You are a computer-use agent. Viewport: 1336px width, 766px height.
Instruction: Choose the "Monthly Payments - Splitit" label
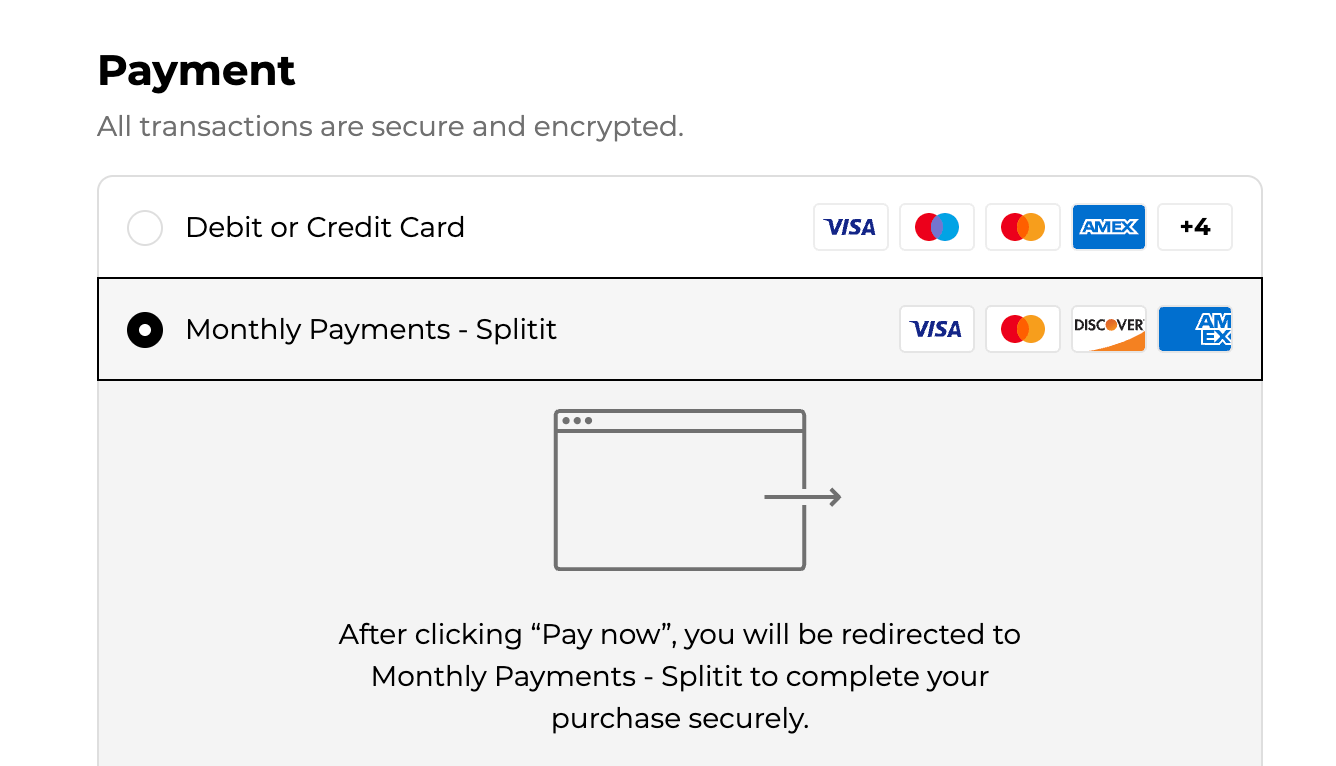coord(371,329)
